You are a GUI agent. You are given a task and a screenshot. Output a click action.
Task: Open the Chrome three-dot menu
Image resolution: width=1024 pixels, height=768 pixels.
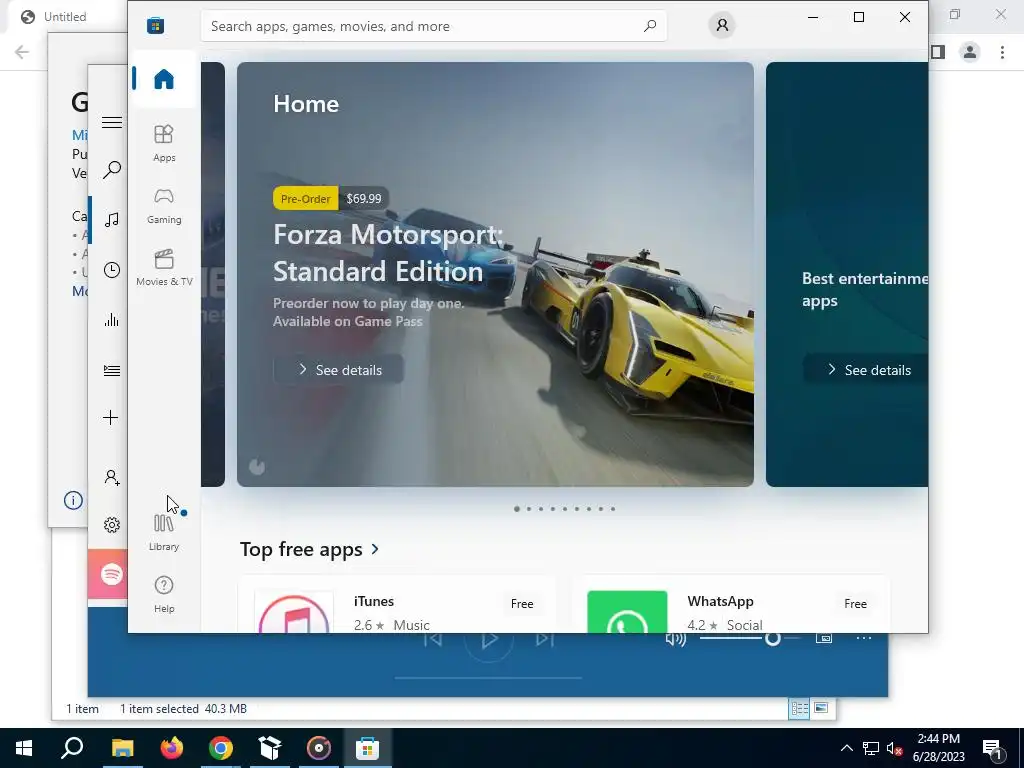pyautogui.click(x=1002, y=52)
